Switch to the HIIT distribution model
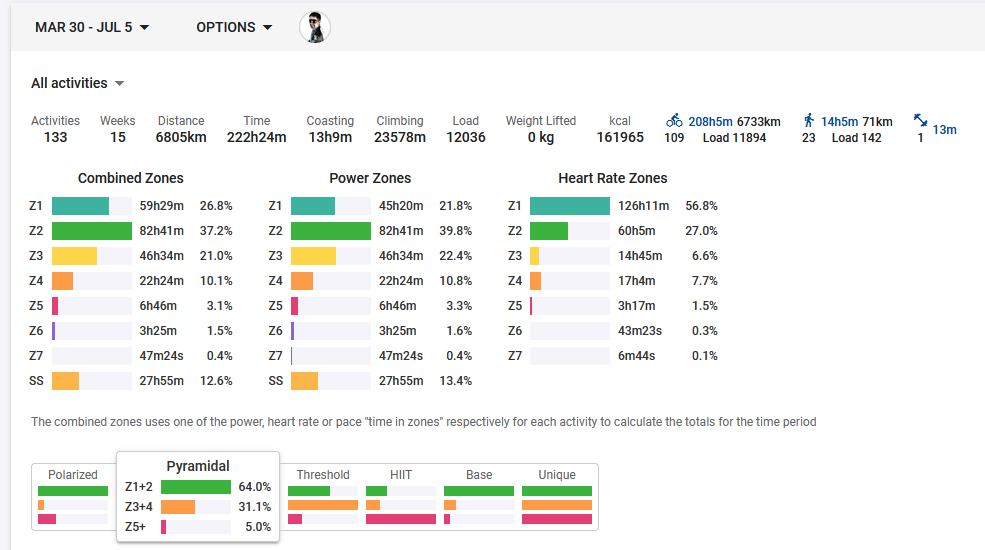 (x=401, y=475)
